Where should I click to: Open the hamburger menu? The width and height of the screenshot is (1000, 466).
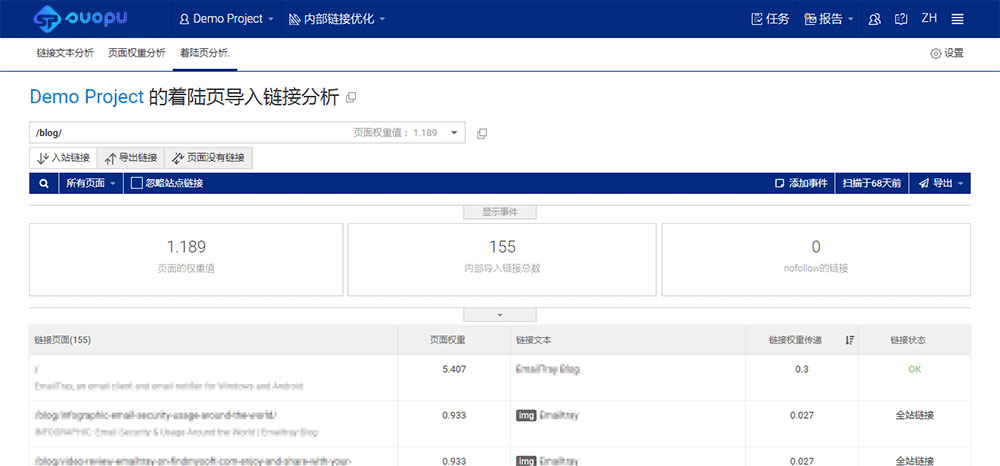click(x=957, y=19)
